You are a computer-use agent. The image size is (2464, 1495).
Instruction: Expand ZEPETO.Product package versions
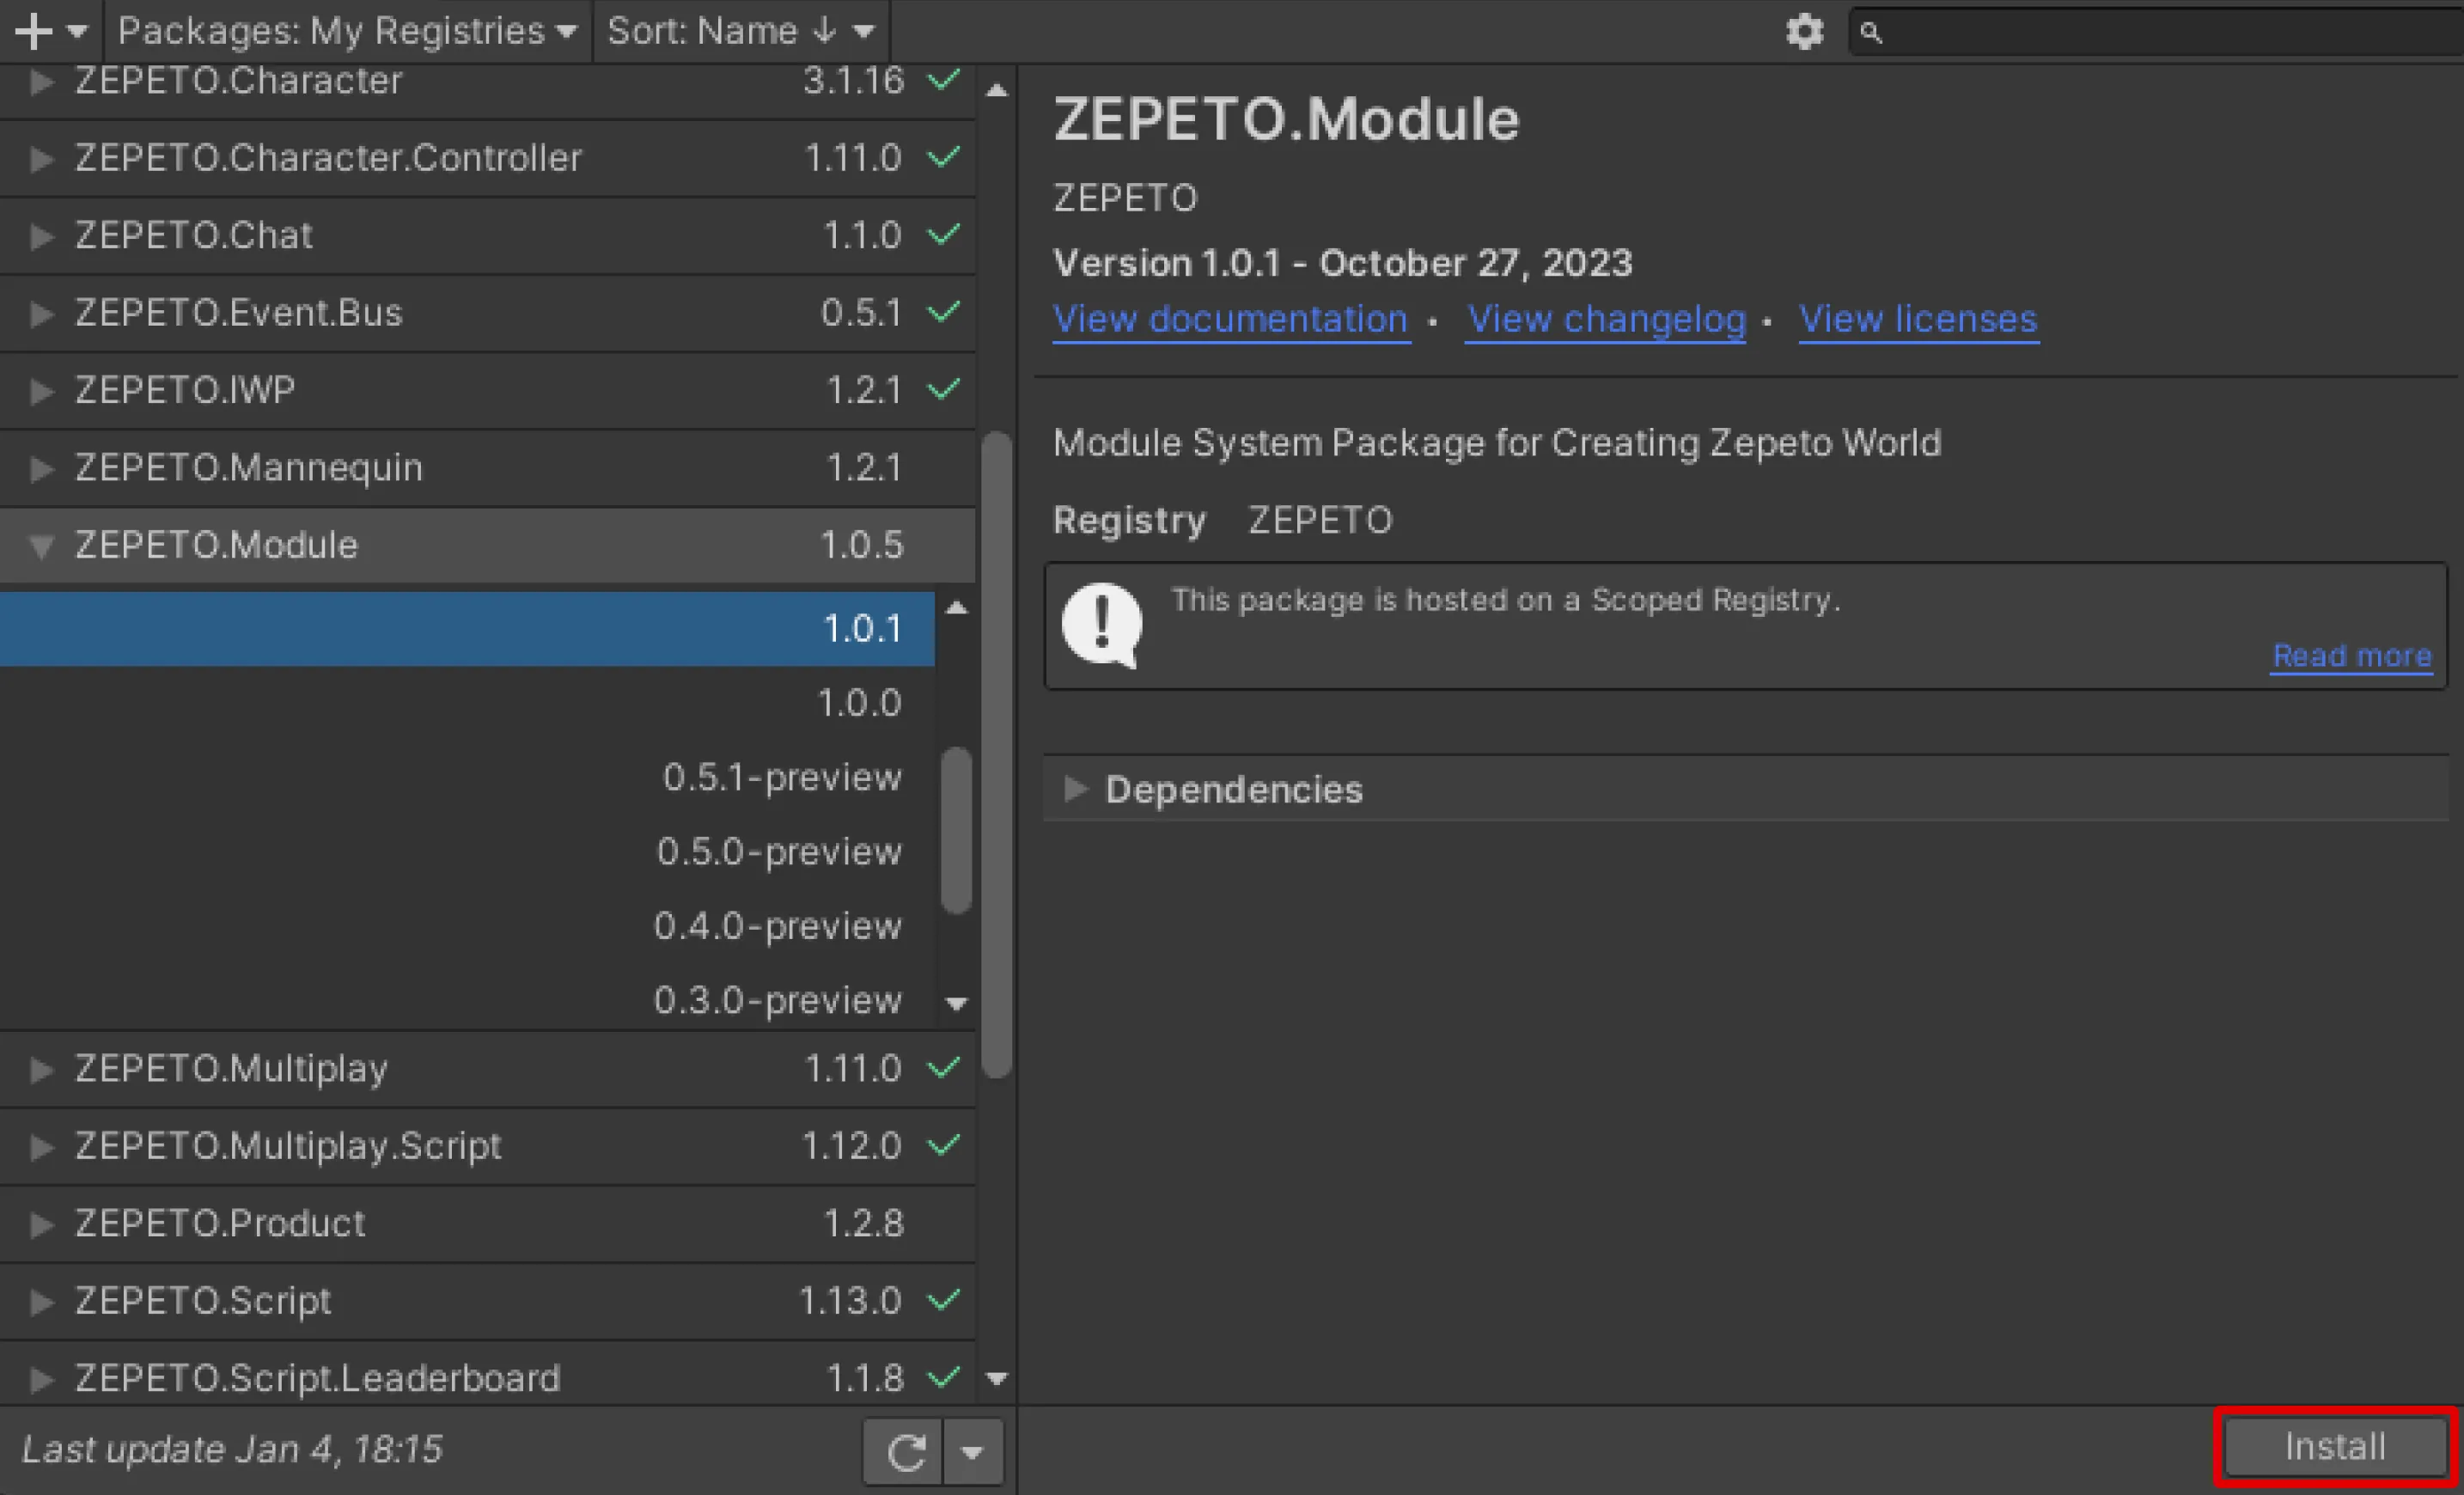tap(41, 1224)
